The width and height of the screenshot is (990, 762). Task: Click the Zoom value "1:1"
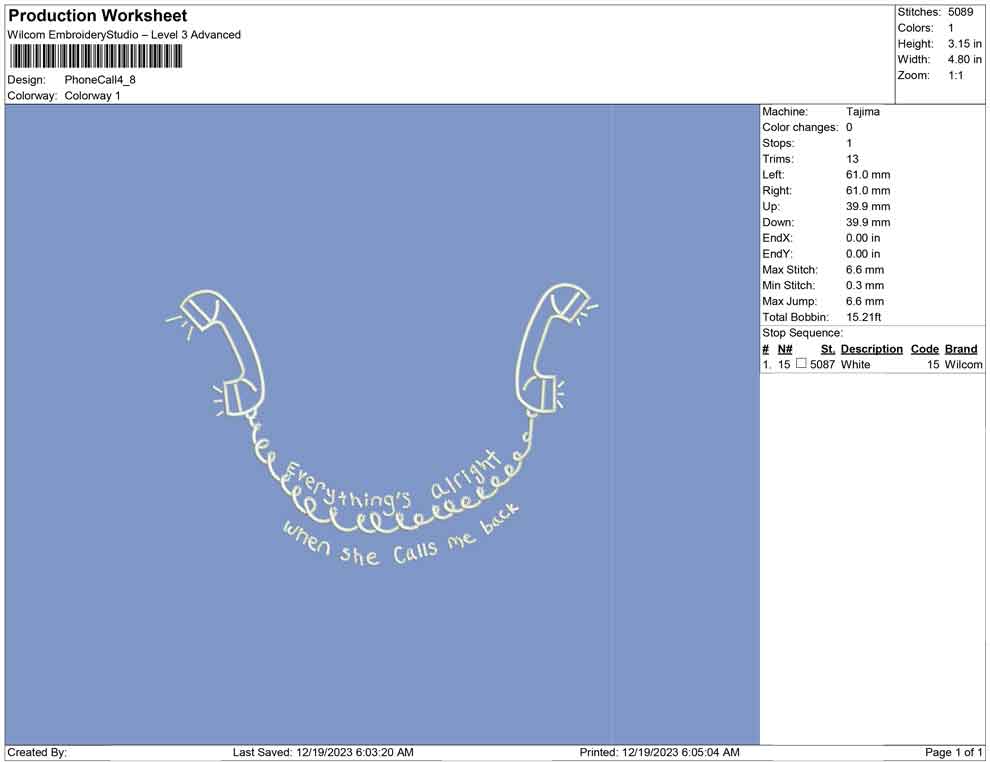coord(955,75)
